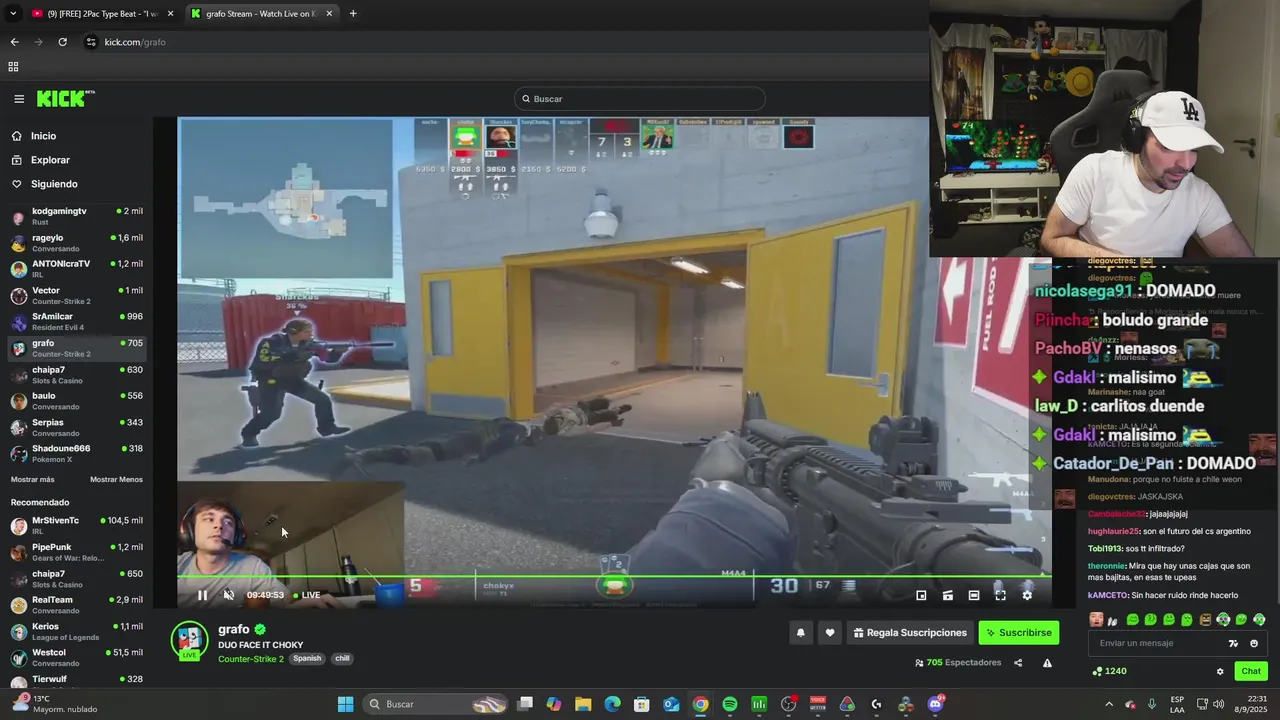Share the stream via share icon
This screenshot has width=1280, height=720.
pyautogui.click(x=1018, y=663)
